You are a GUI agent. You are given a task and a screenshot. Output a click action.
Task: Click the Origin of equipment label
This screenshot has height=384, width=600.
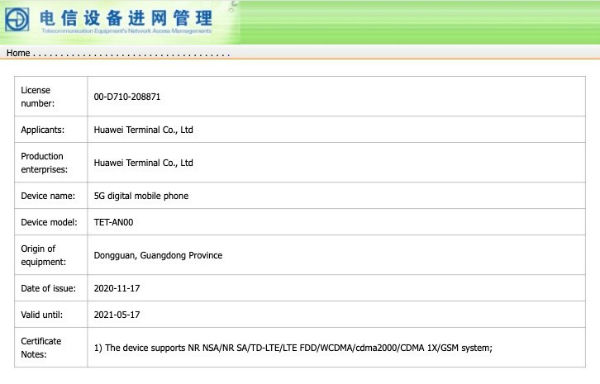43,255
